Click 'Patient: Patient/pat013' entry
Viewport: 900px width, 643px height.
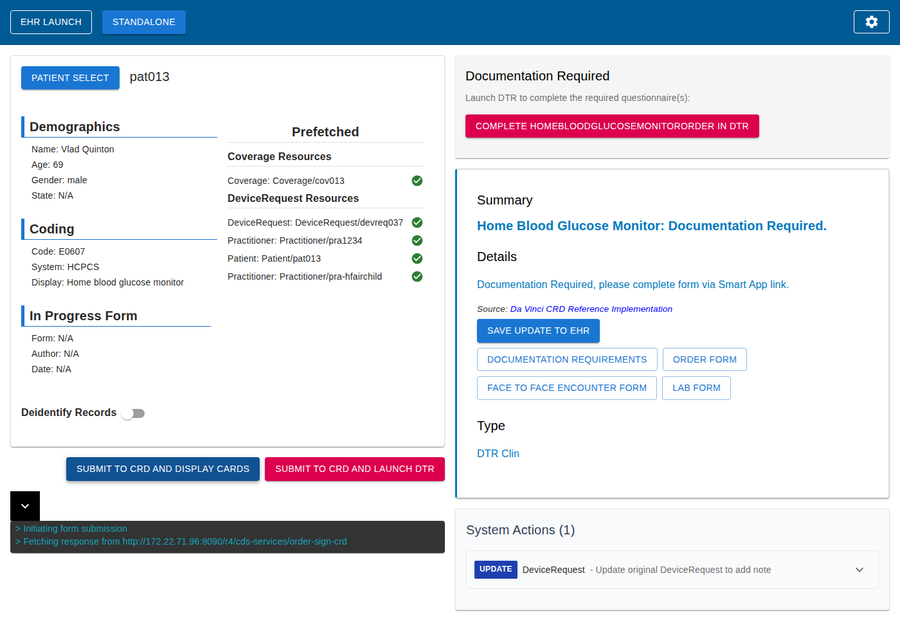coord(274,258)
